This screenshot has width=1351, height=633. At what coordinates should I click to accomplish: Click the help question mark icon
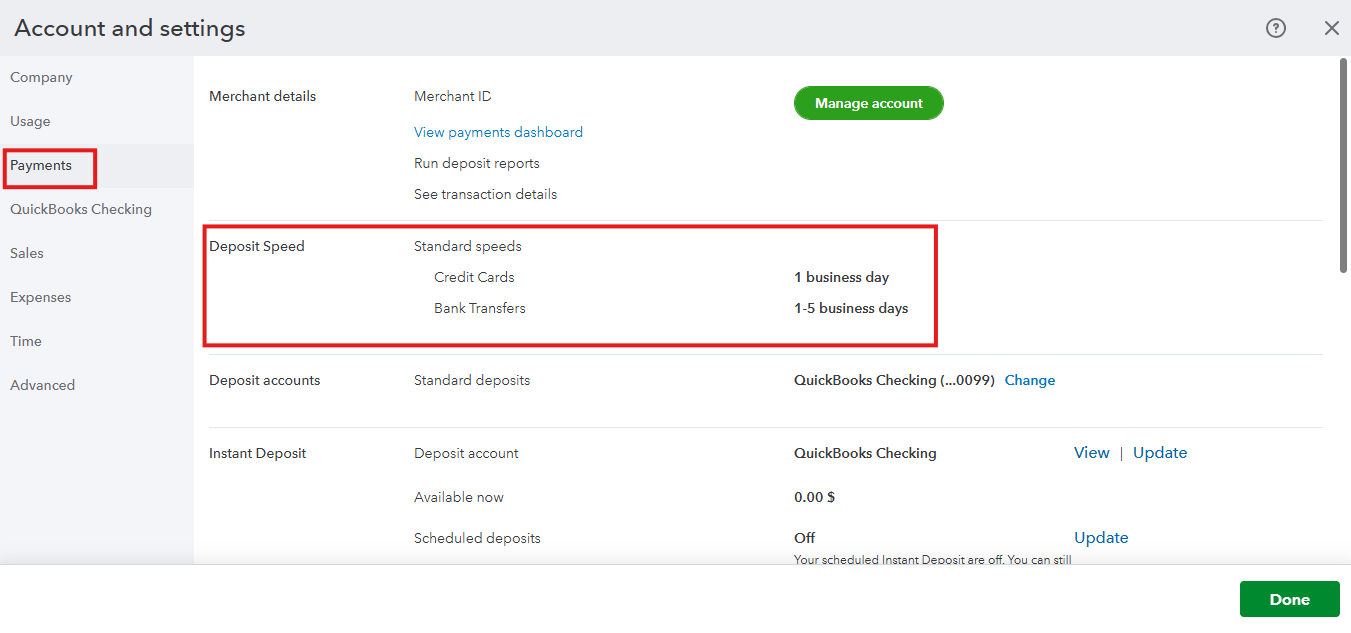pyautogui.click(x=1275, y=28)
